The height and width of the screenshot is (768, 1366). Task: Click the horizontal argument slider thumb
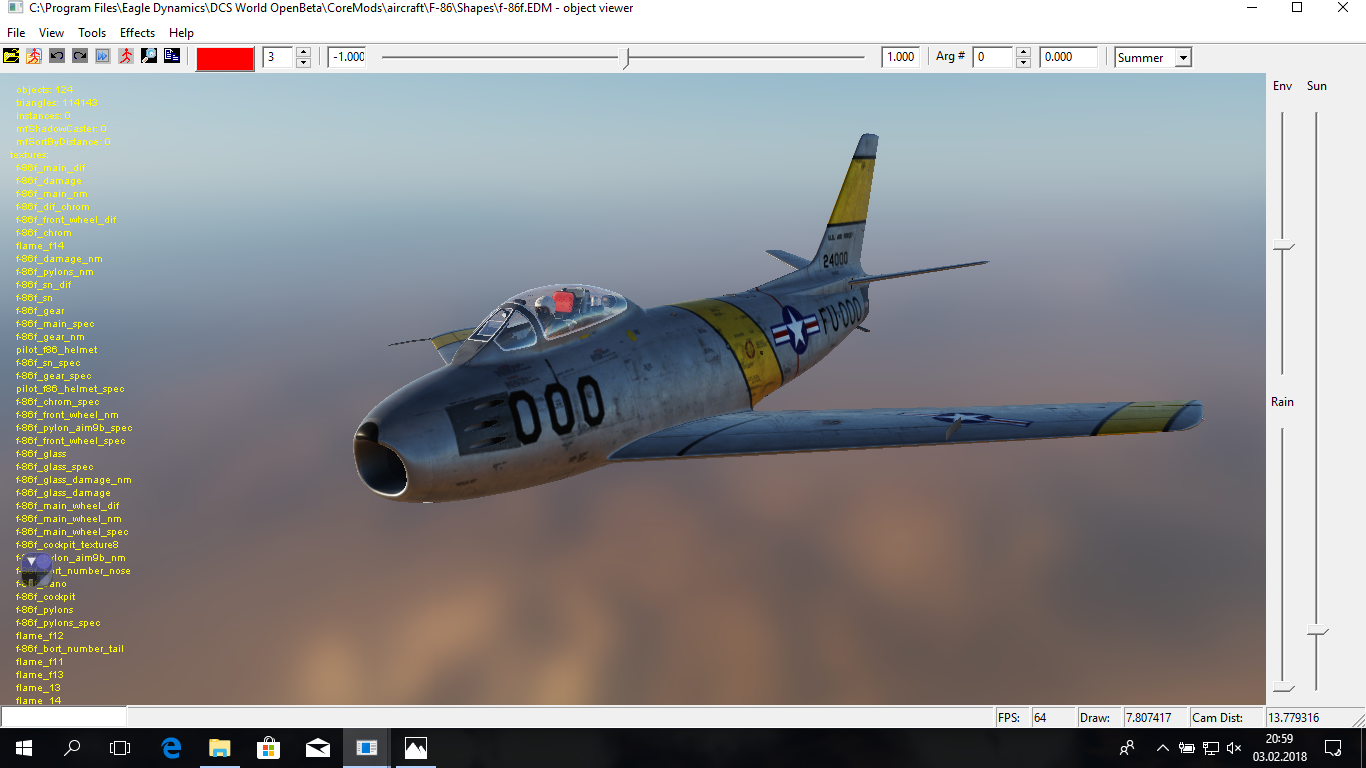[x=626, y=58]
